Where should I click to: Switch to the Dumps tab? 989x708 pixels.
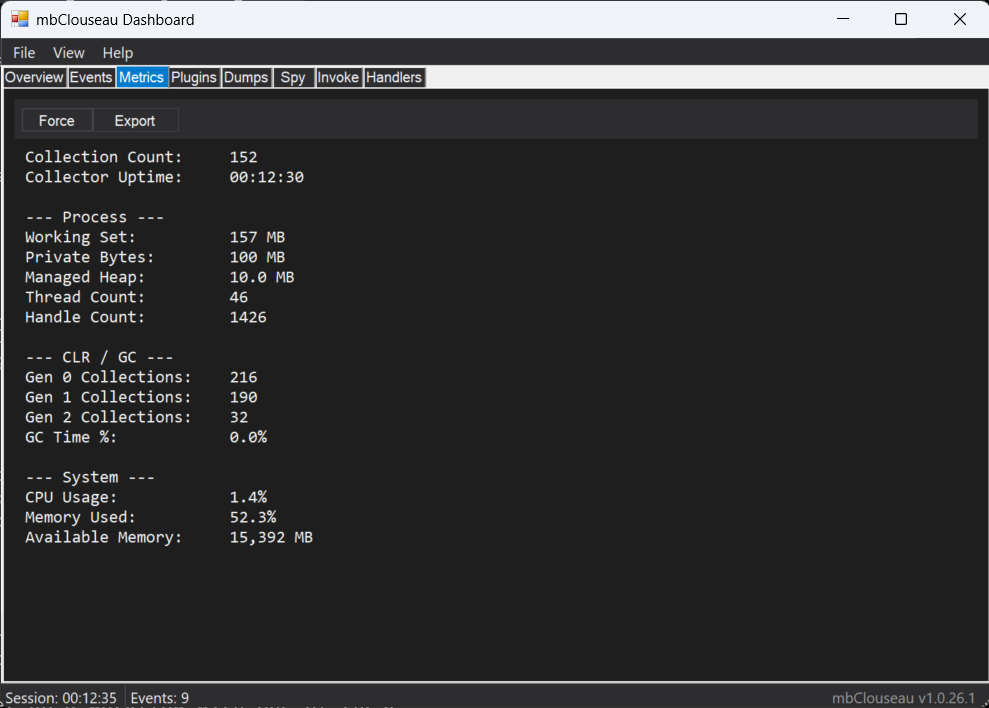[246, 77]
